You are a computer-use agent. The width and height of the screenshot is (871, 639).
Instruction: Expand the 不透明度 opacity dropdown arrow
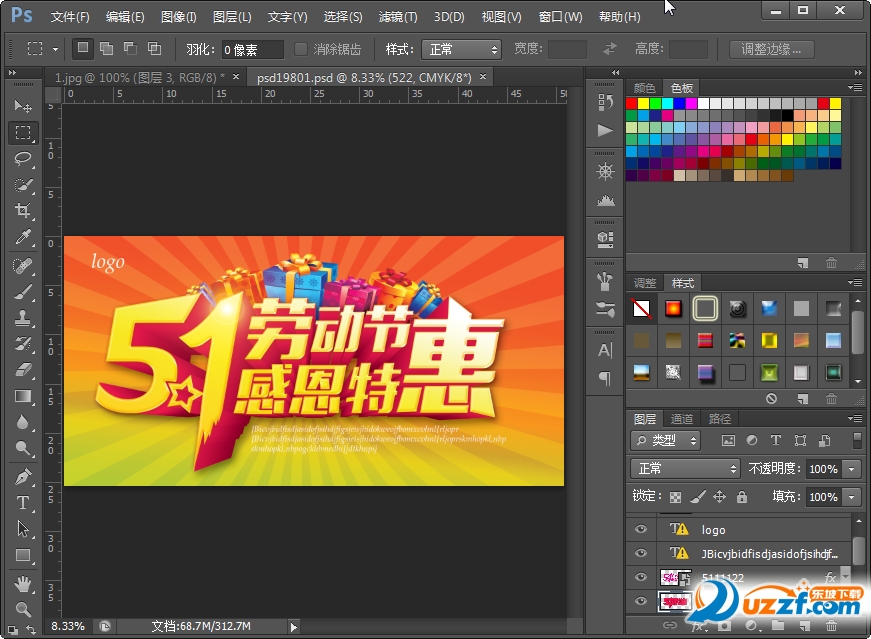point(851,468)
